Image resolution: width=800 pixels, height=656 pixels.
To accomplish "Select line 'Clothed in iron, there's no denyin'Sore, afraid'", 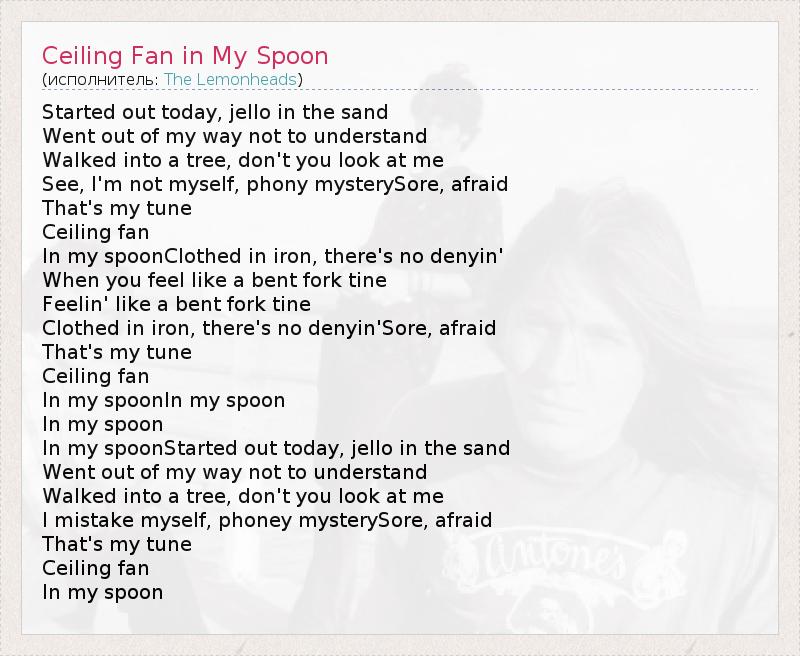I will pos(269,328).
